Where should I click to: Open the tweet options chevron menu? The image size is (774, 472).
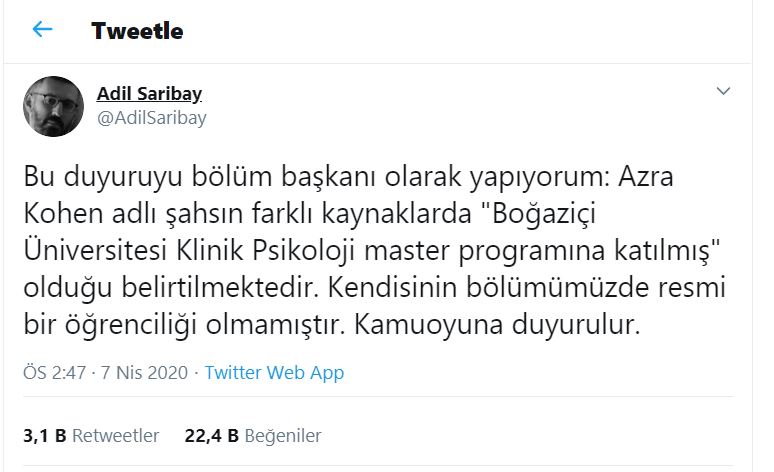pos(724,92)
